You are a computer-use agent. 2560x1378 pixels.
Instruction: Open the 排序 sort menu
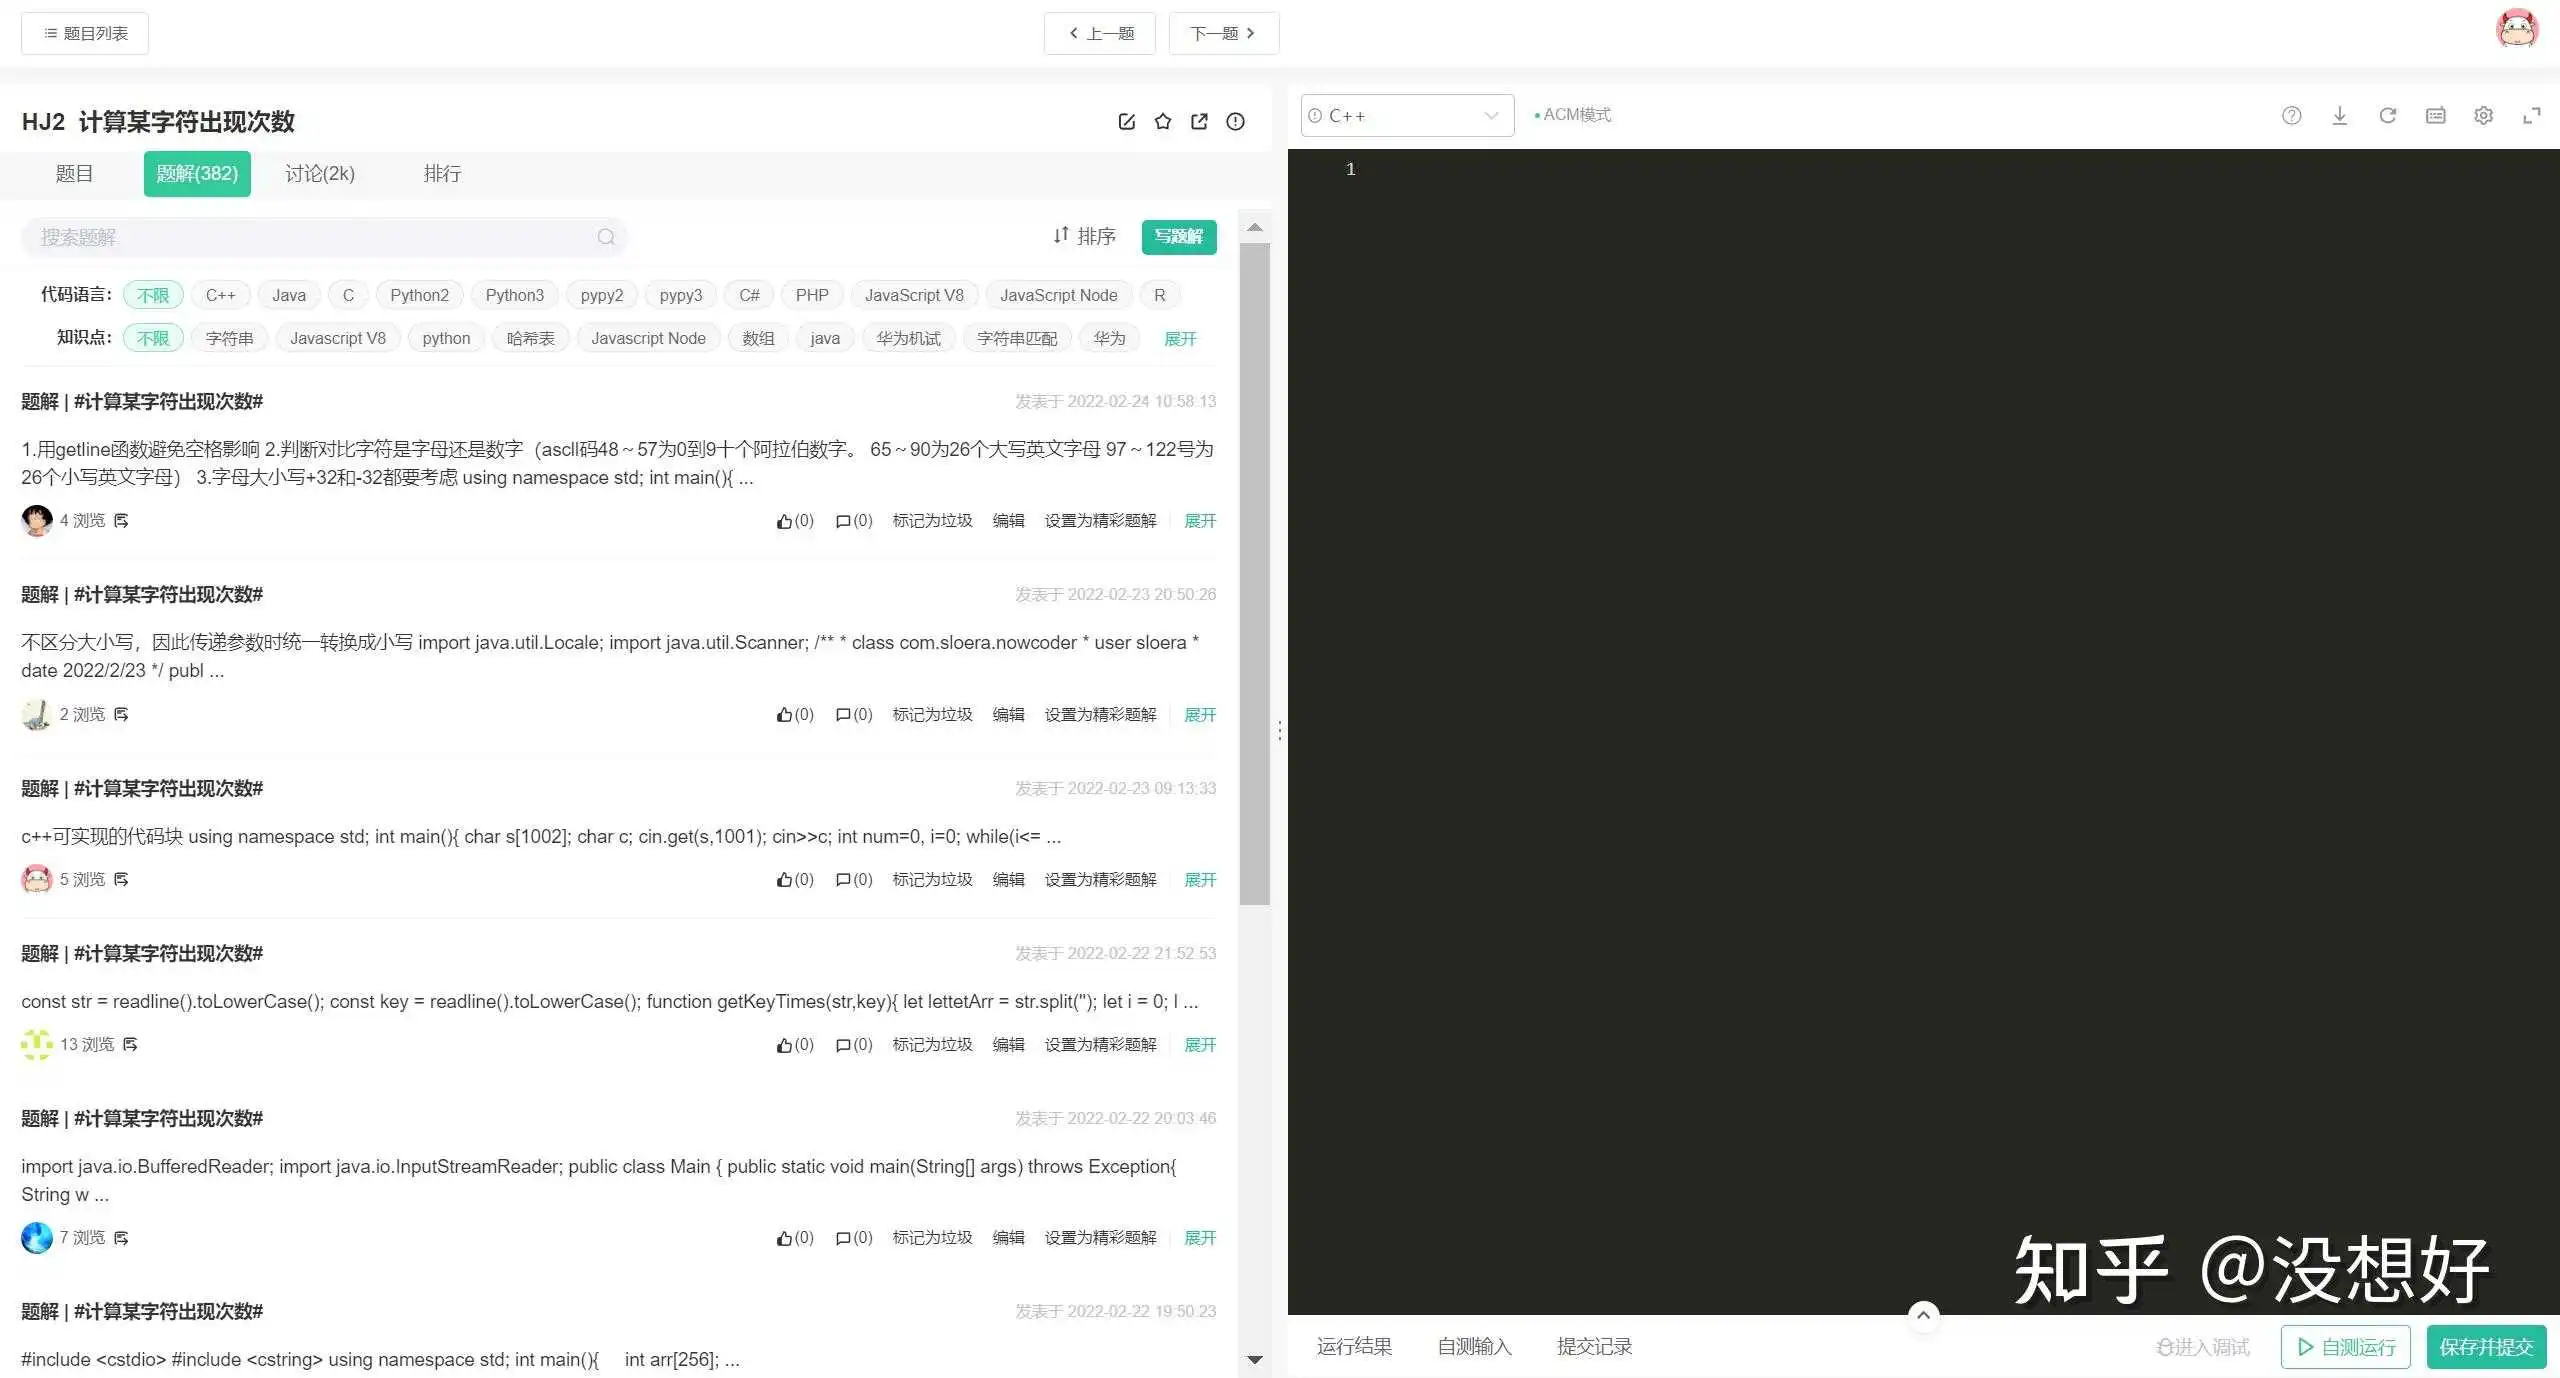(x=1084, y=236)
